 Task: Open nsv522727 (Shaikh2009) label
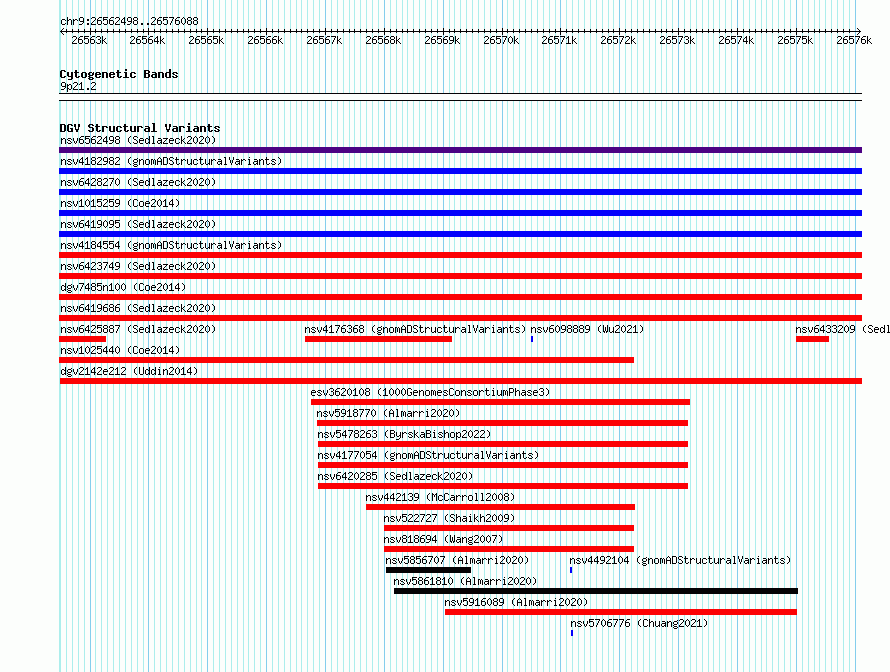(449, 518)
